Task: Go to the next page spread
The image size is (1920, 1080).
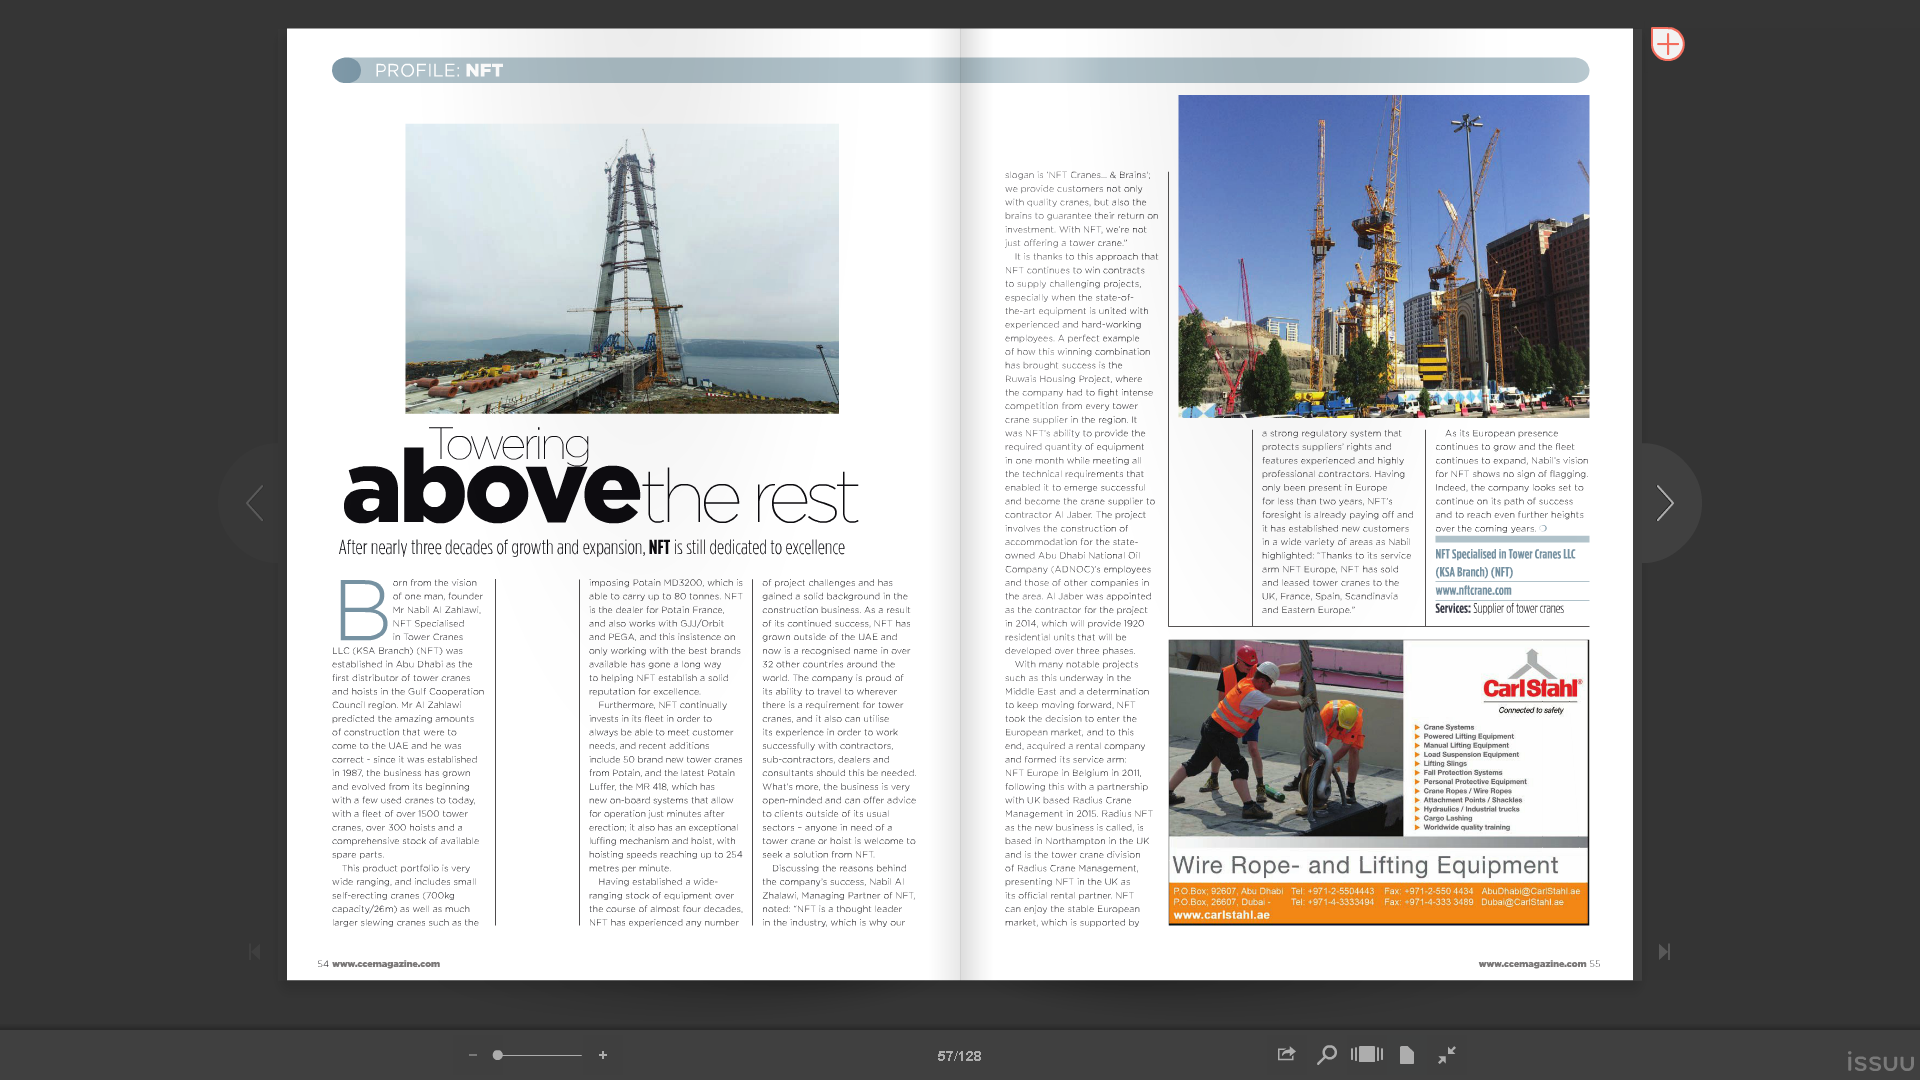Action: tap(1665, 503)
